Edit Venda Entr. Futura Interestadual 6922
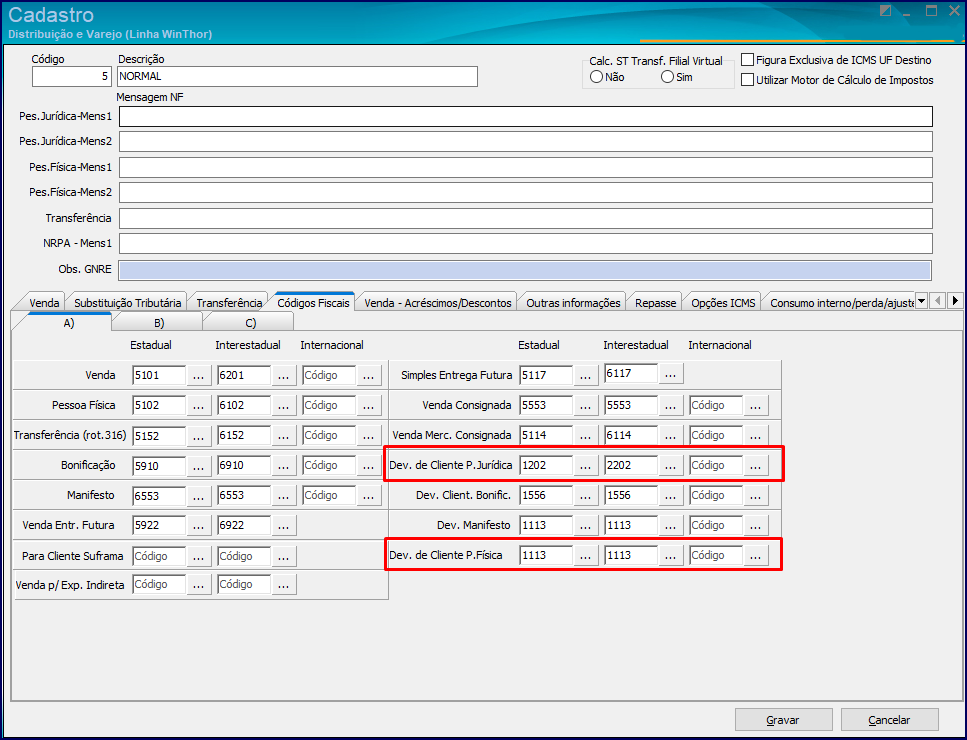The image size is (967, 740). click(244, 525)
